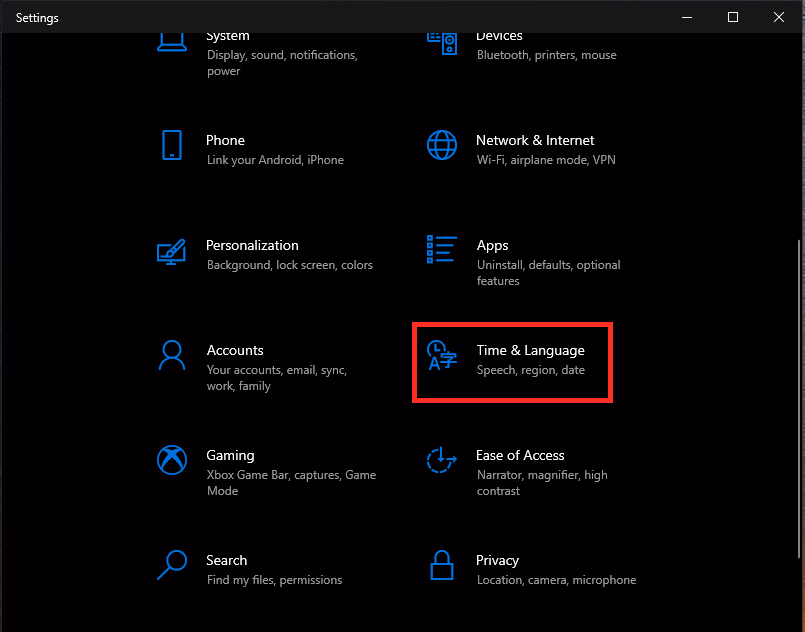Click the vertical scrollbar thumb
The image size is (805, 632).
coord(799,400)
